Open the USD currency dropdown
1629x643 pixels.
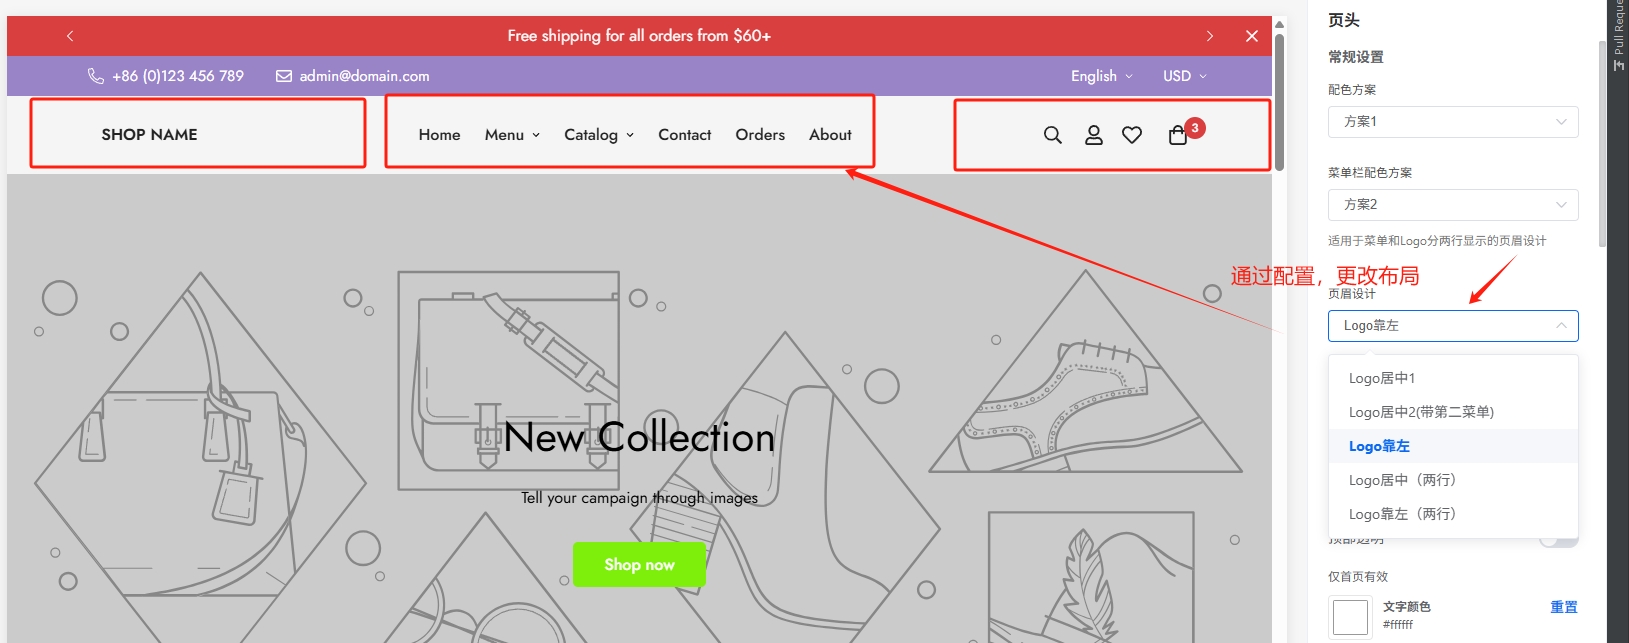click(1184, 76)
